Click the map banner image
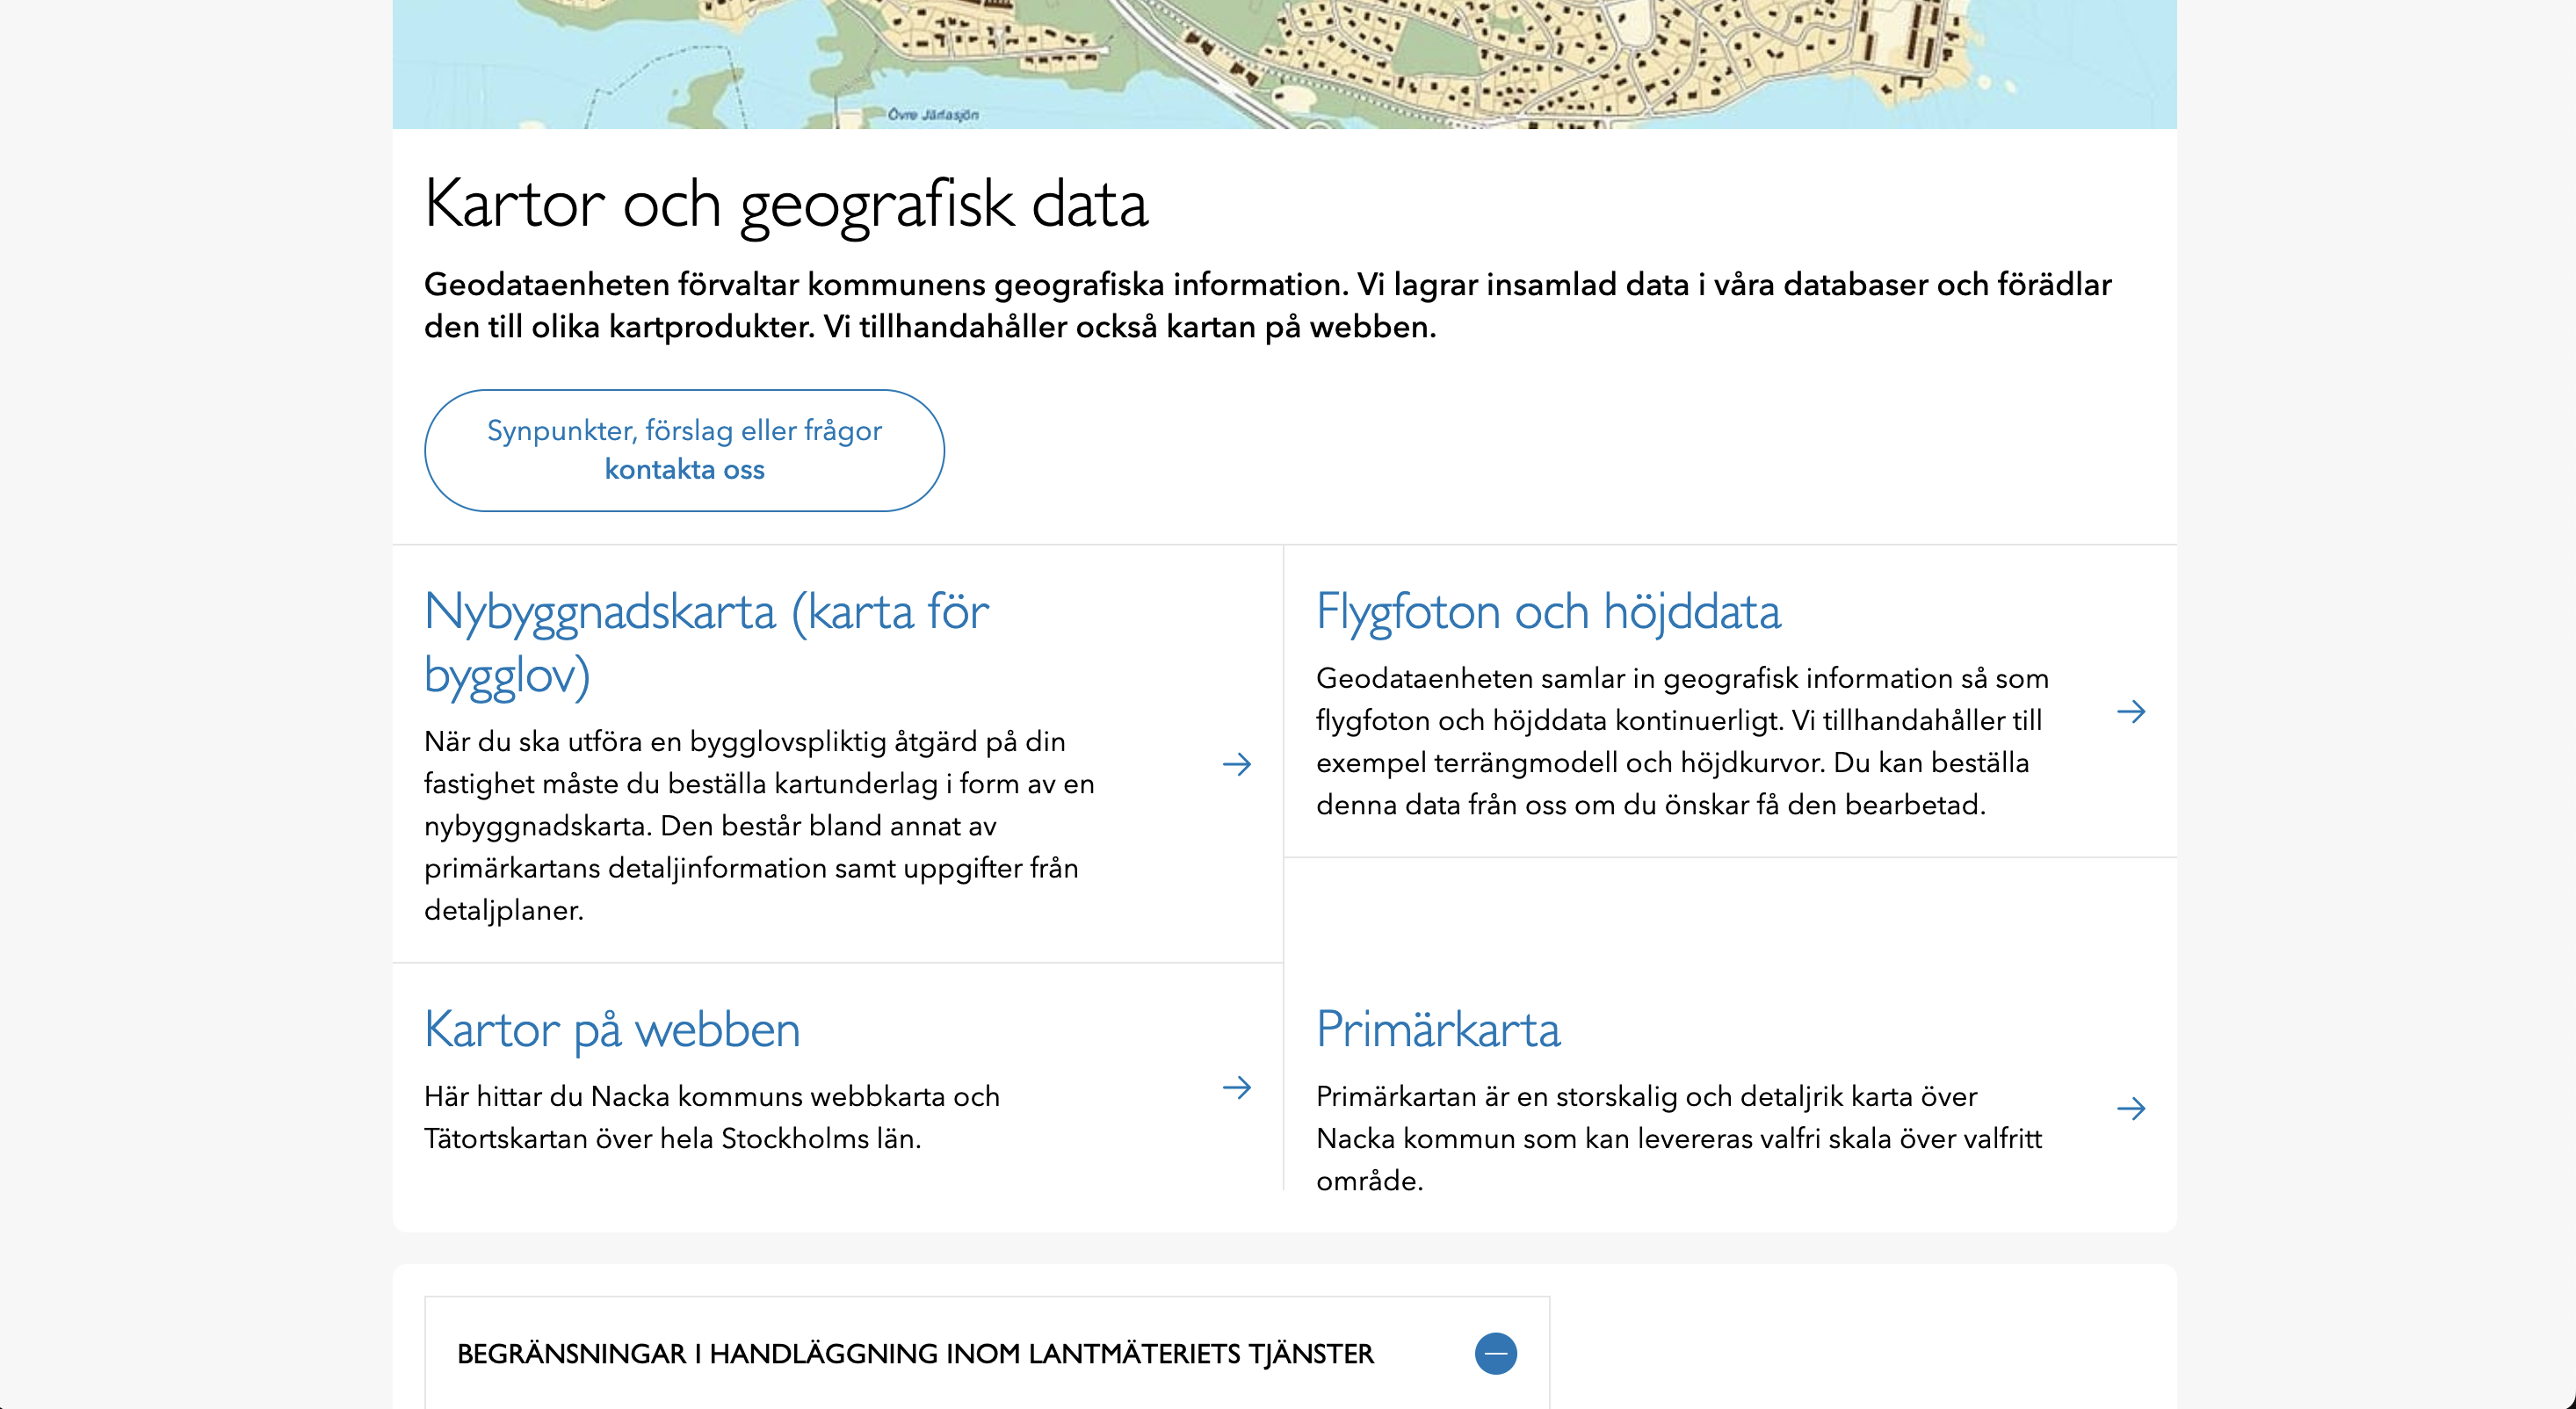 click(1284, 64)
